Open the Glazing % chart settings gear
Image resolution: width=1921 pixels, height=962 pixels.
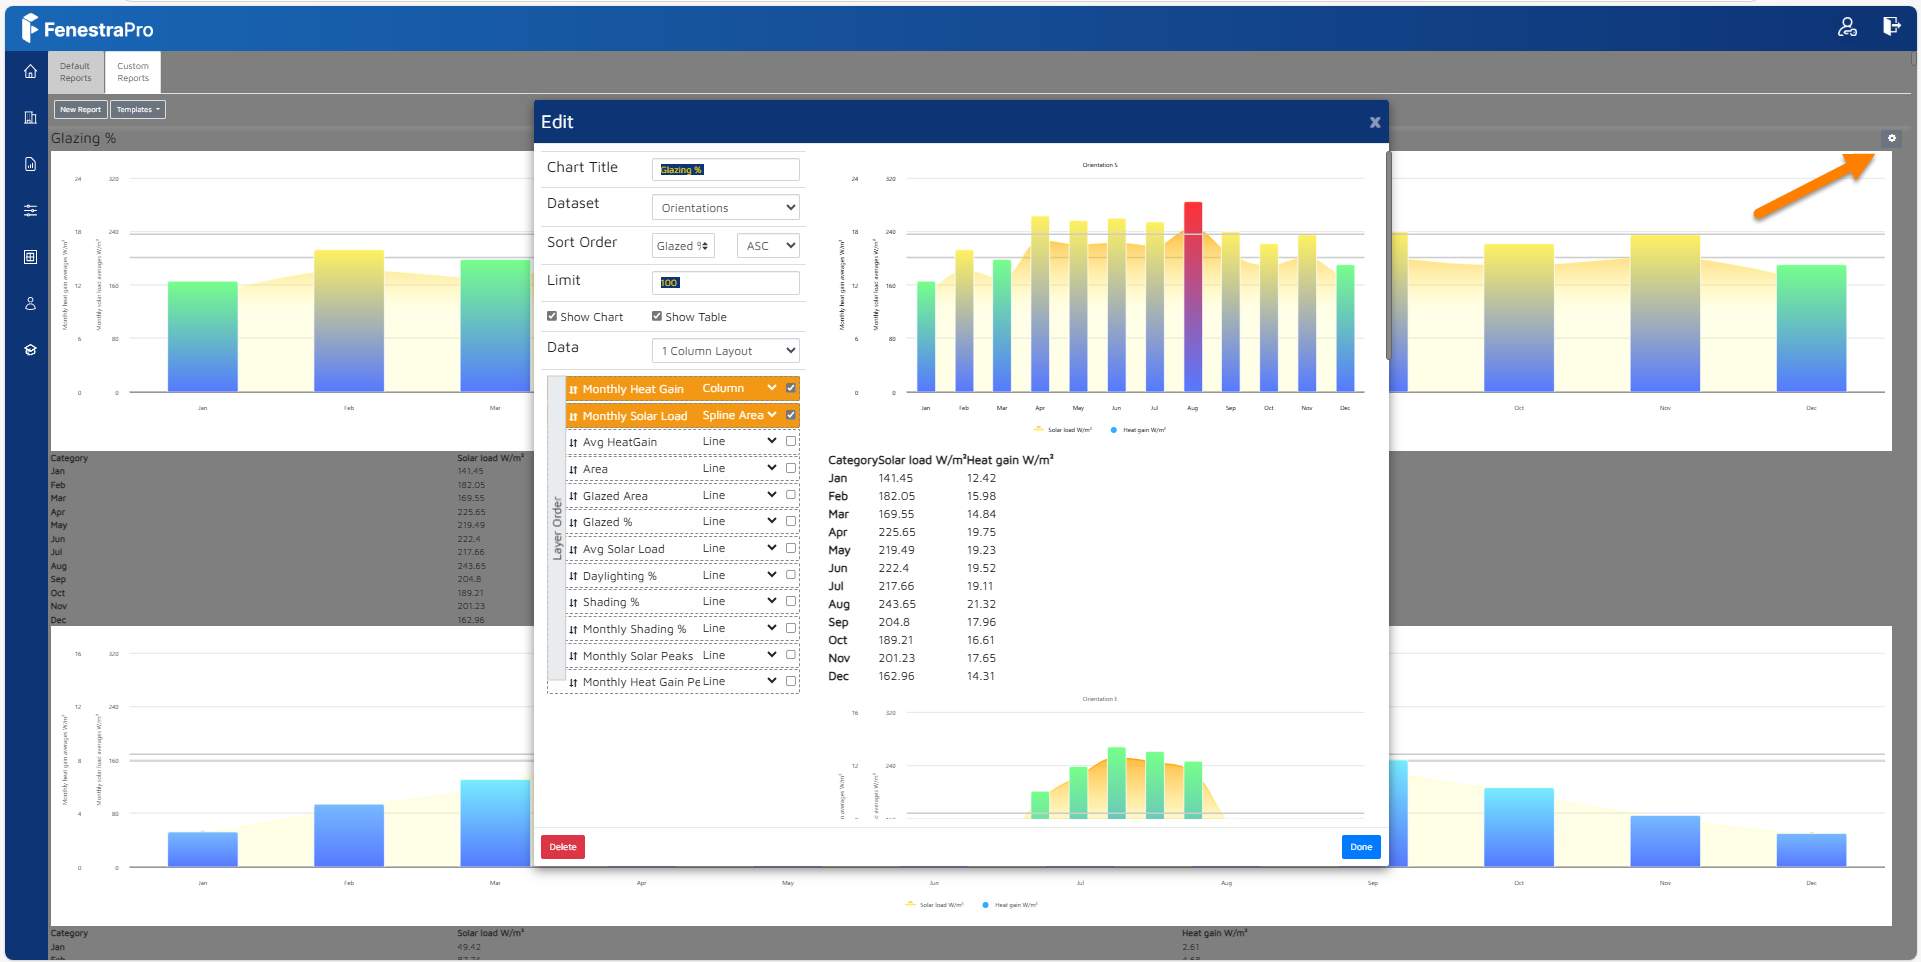1891,138
